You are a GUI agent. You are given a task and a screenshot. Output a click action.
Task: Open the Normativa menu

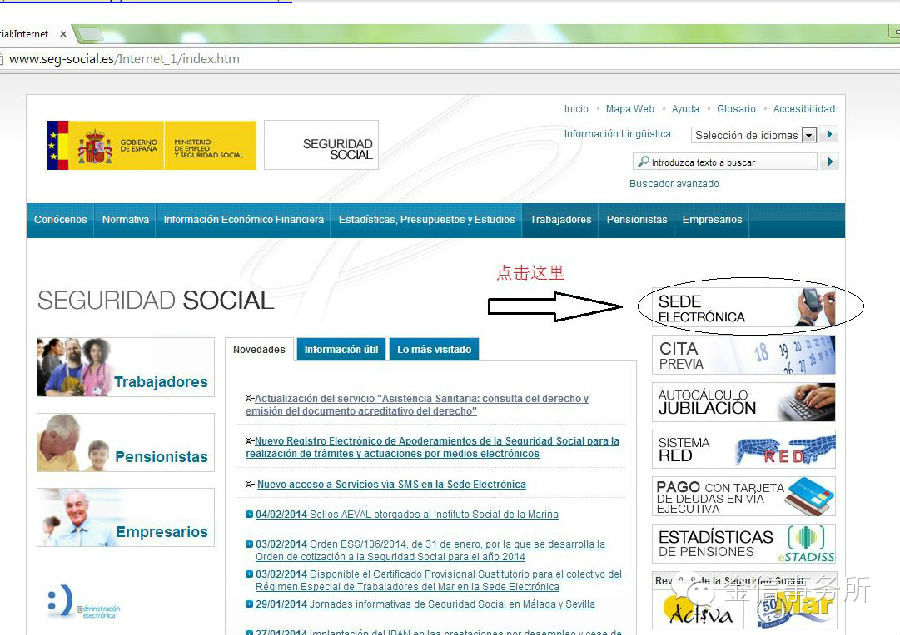pyautogui.click(x=125, y=220)
